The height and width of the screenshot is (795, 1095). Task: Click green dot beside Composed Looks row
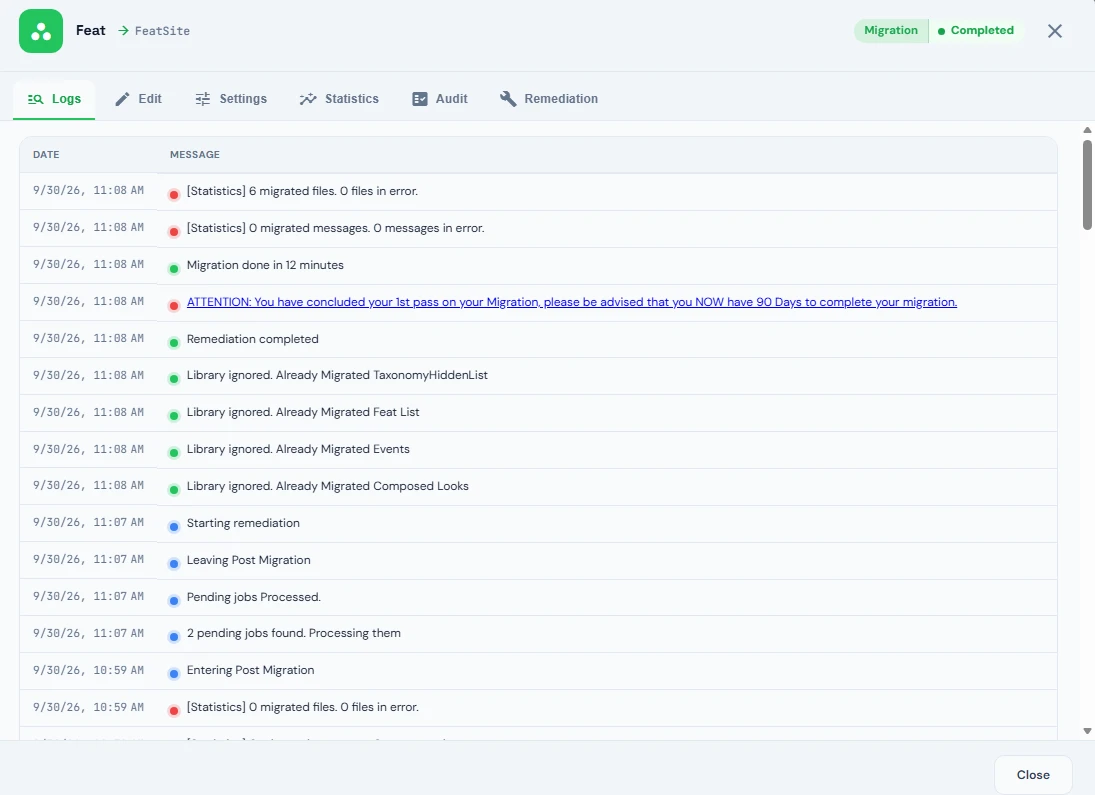pos(174,490)
